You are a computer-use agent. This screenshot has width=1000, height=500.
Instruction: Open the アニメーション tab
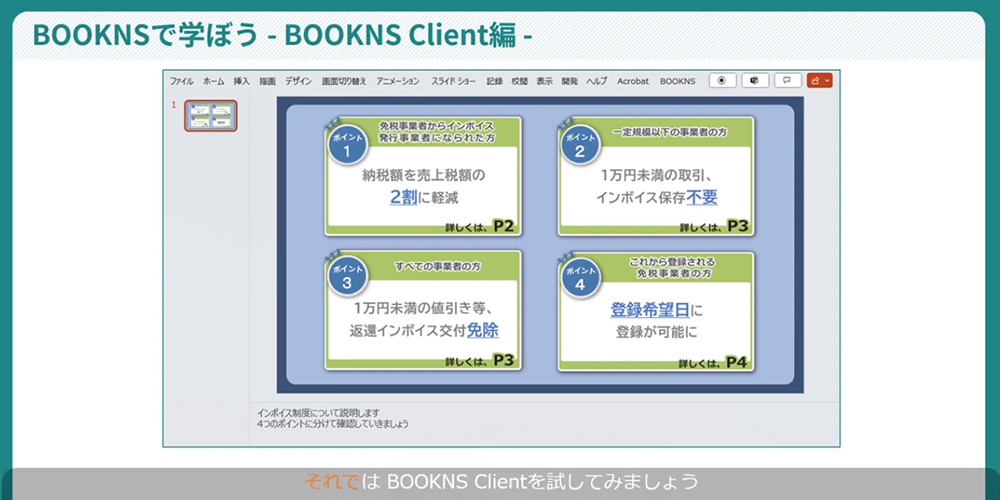[x=398, y=82]
